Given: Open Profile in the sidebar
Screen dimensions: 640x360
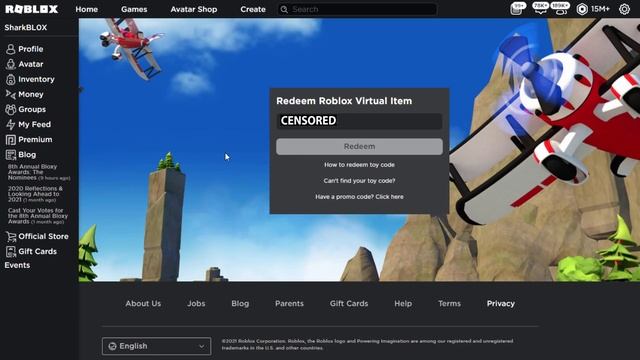Looking at the screenshot, I should click(x=31, y=49).
